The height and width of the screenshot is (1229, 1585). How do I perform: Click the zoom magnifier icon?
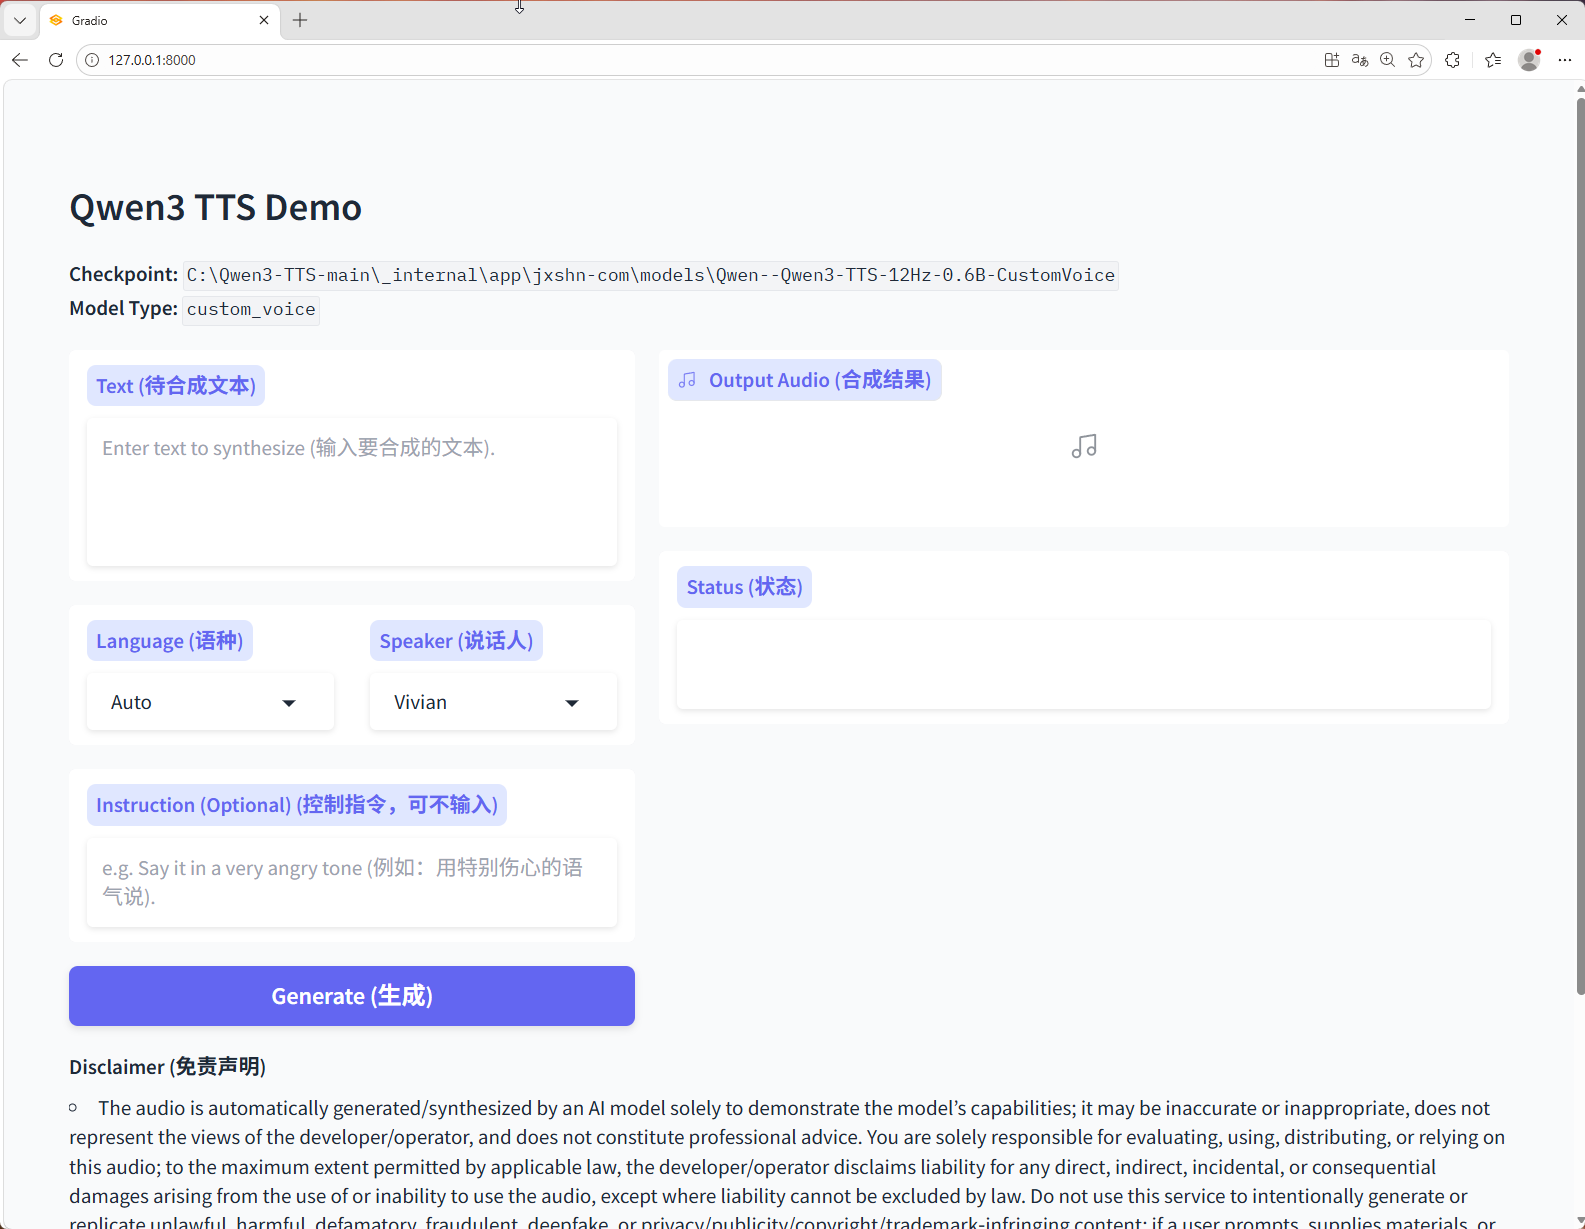[1388, 60]
